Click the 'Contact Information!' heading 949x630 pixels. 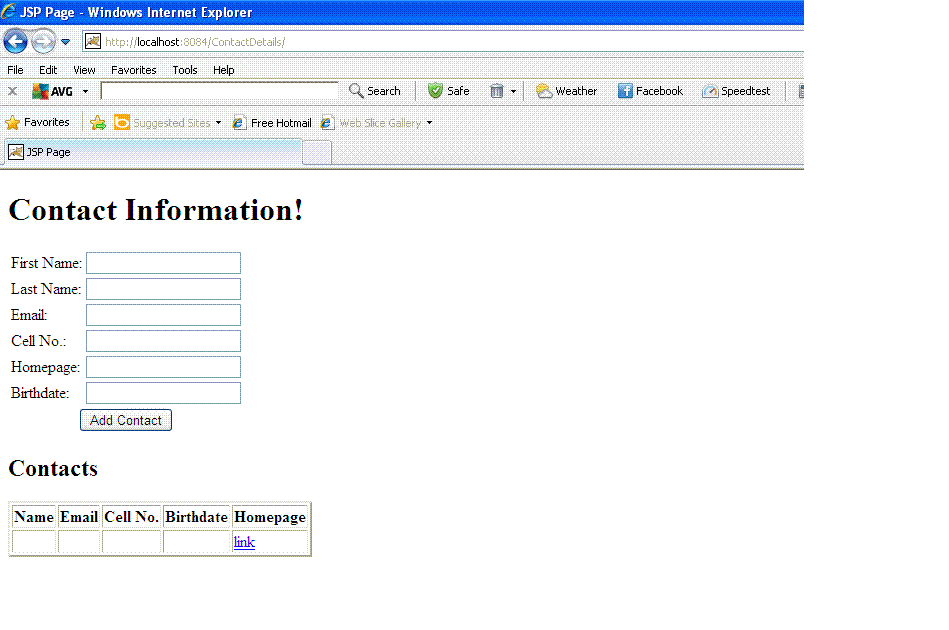click(x=156, y=211)
